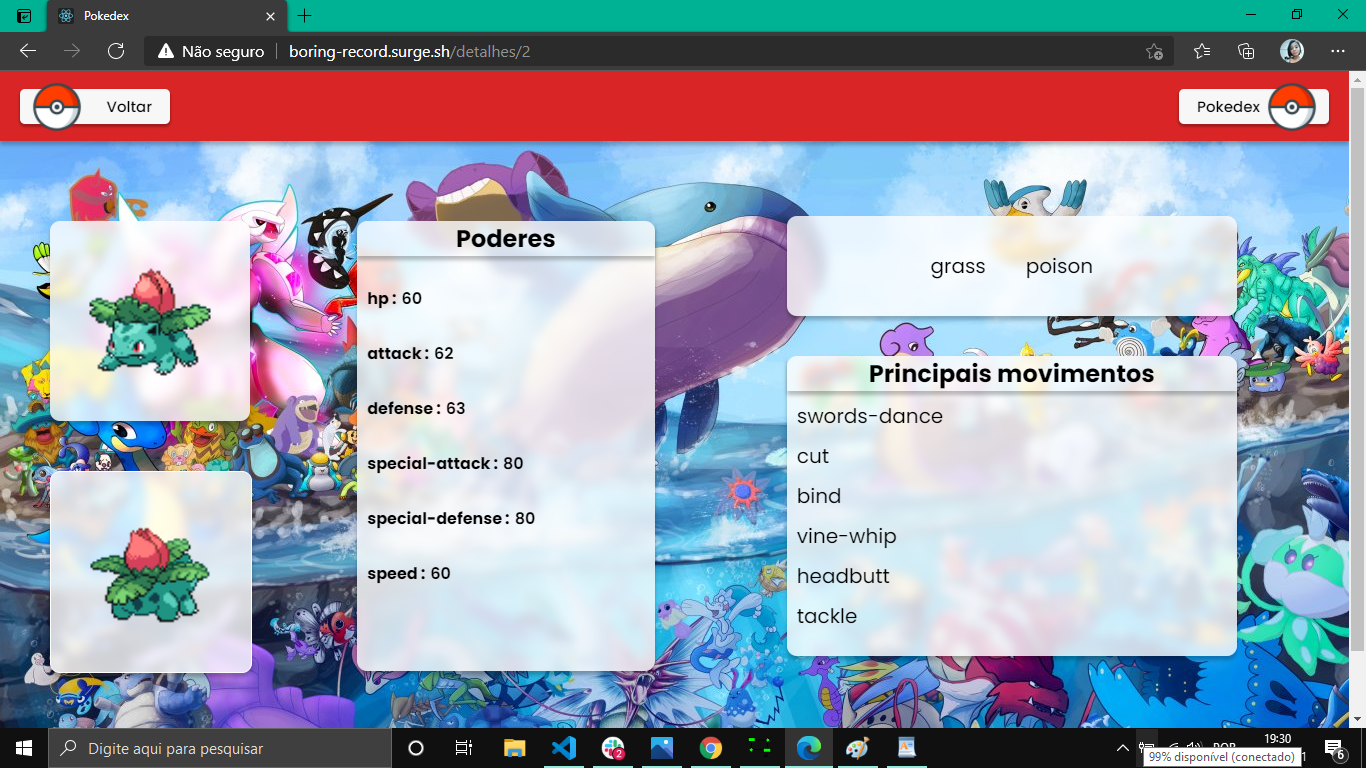Expand hidden icons in the system tray
Image resolution: width=1366 pixels, height=768 pixels.
(1122, 747)
